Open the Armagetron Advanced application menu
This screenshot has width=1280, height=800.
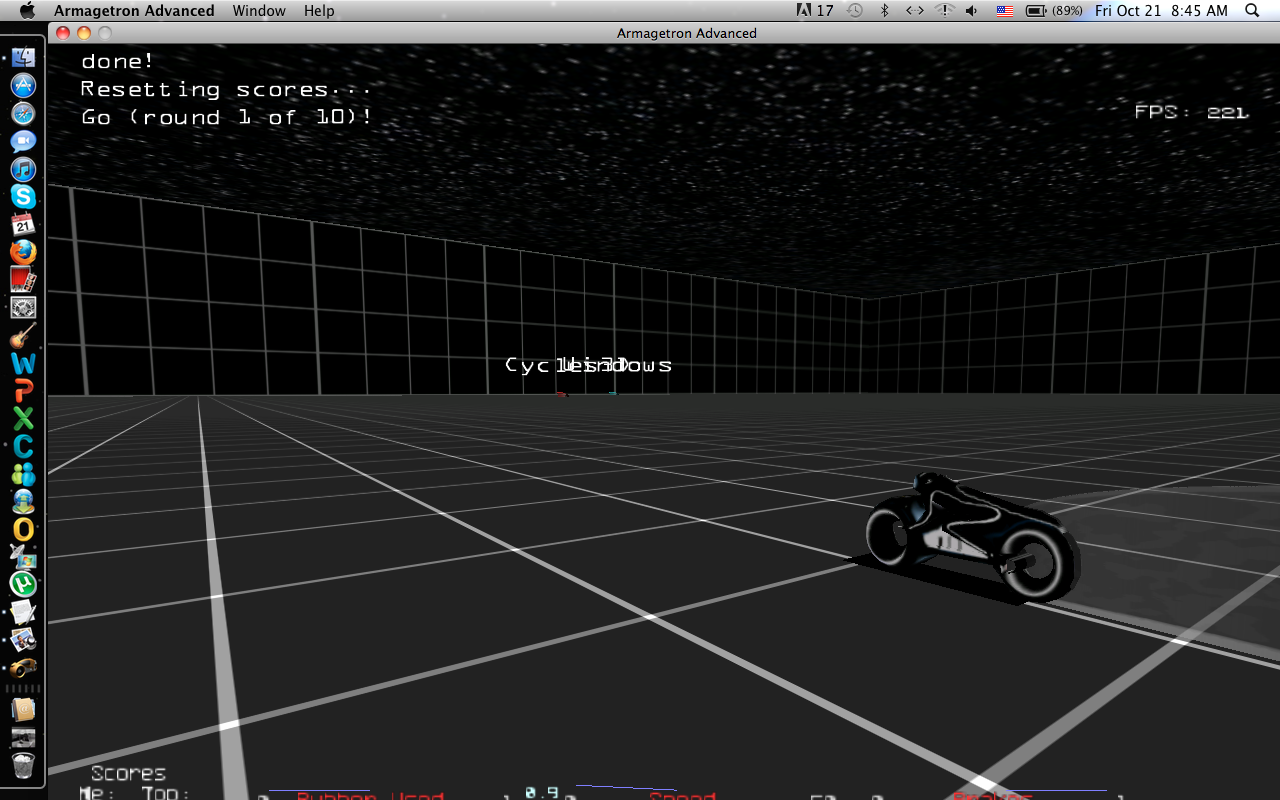pyautogui.click(x=134, y=10)
